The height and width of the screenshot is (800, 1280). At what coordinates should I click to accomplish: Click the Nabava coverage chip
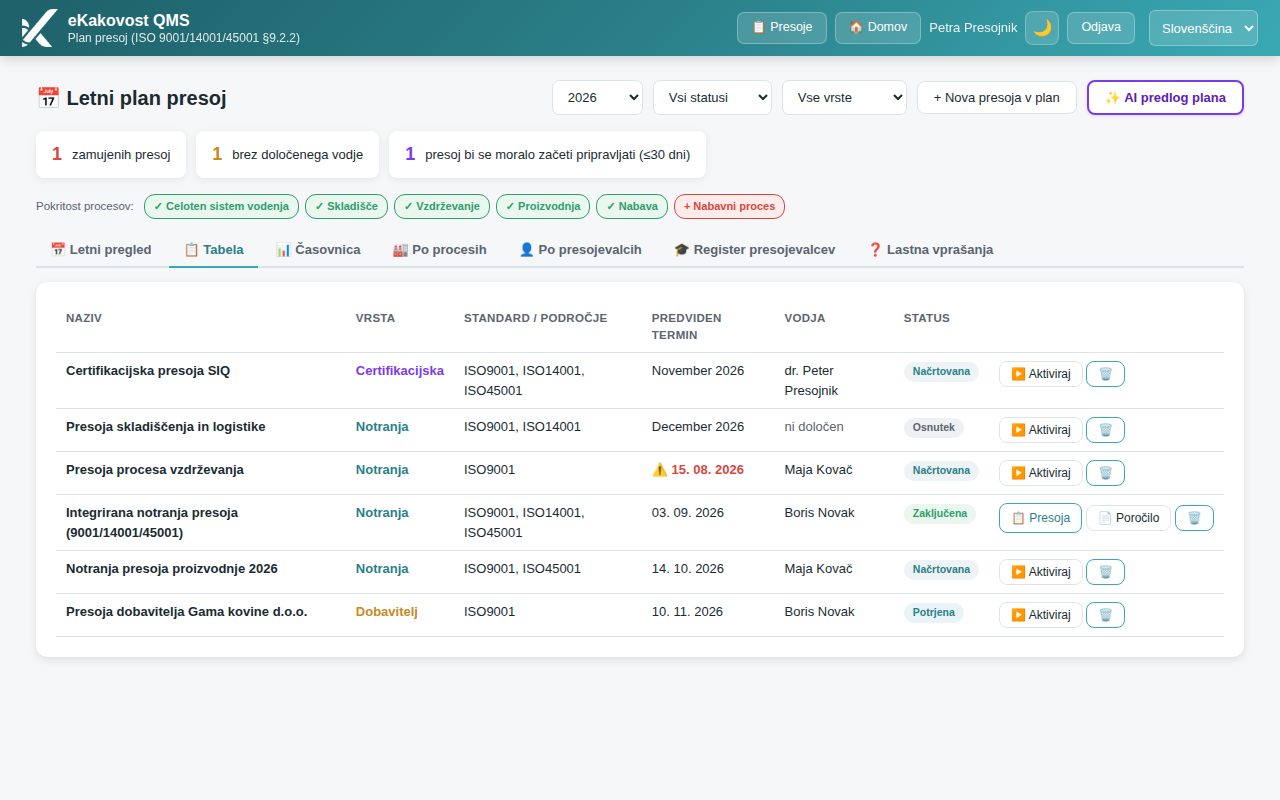[632, 207]
